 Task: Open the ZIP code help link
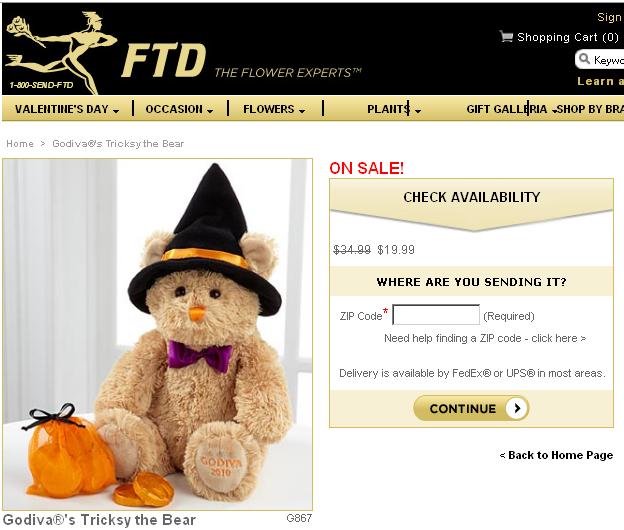coord(485,338)
